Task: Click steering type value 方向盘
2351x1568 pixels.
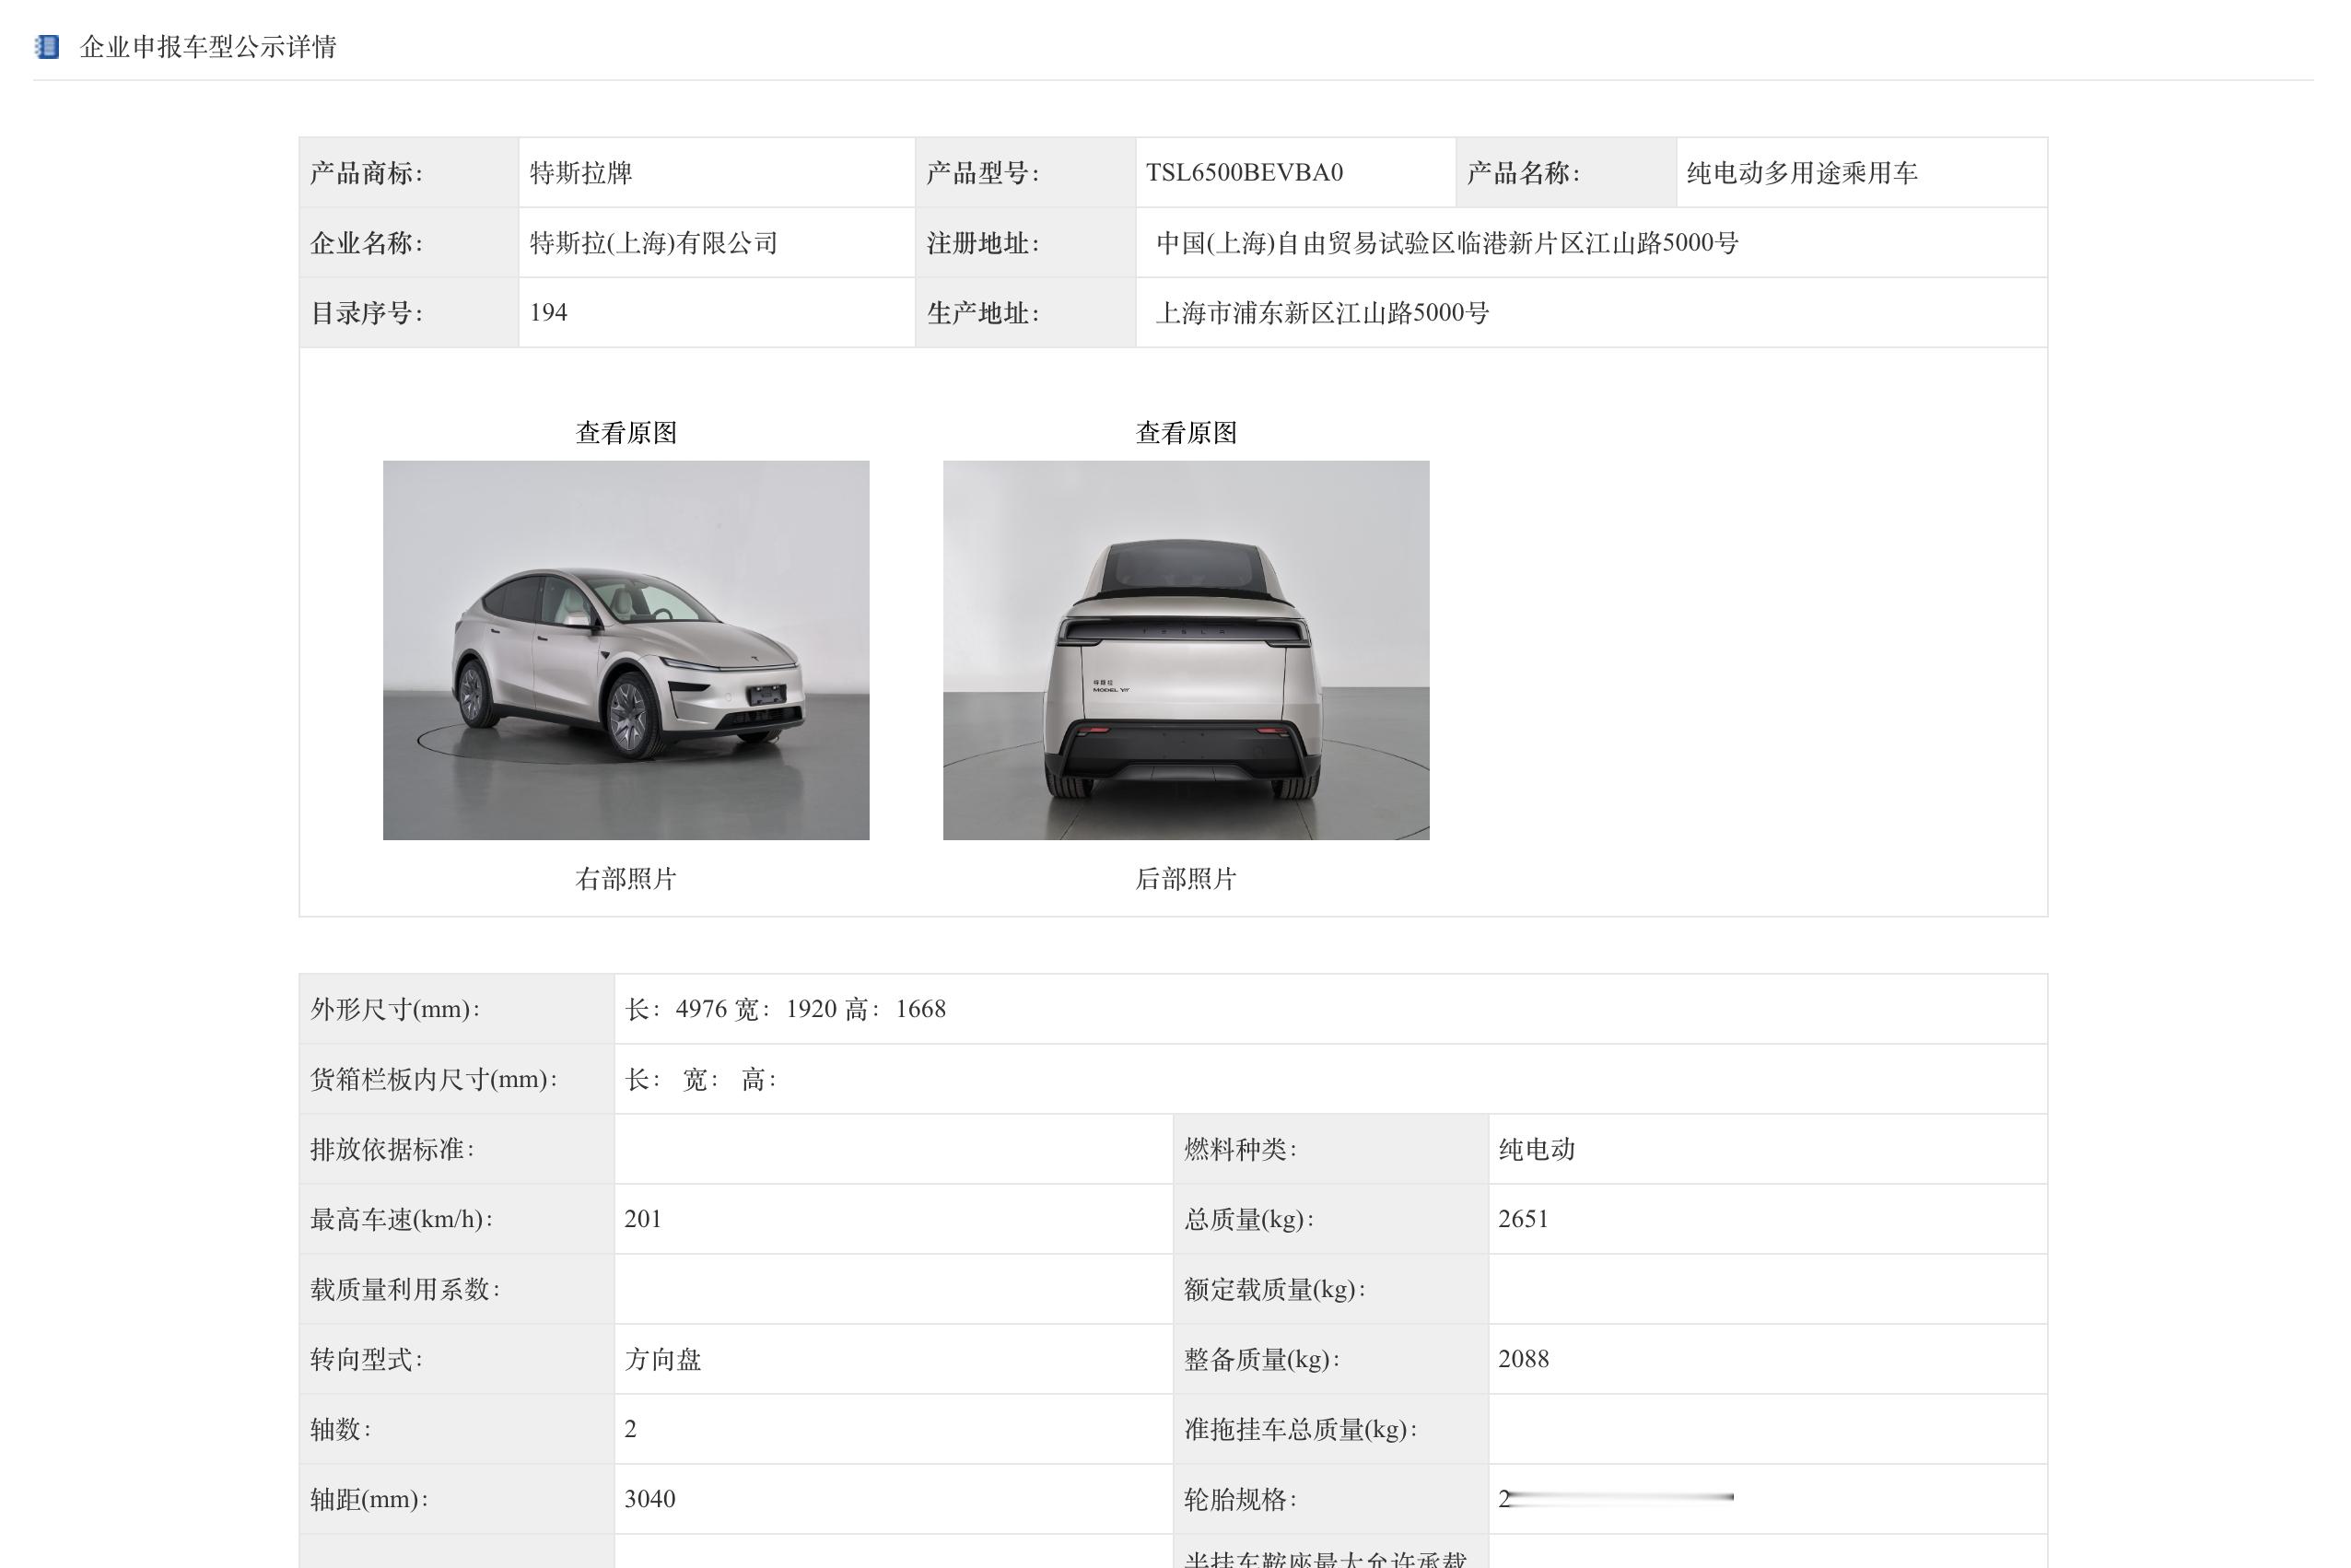Action: pos(663,1359)
